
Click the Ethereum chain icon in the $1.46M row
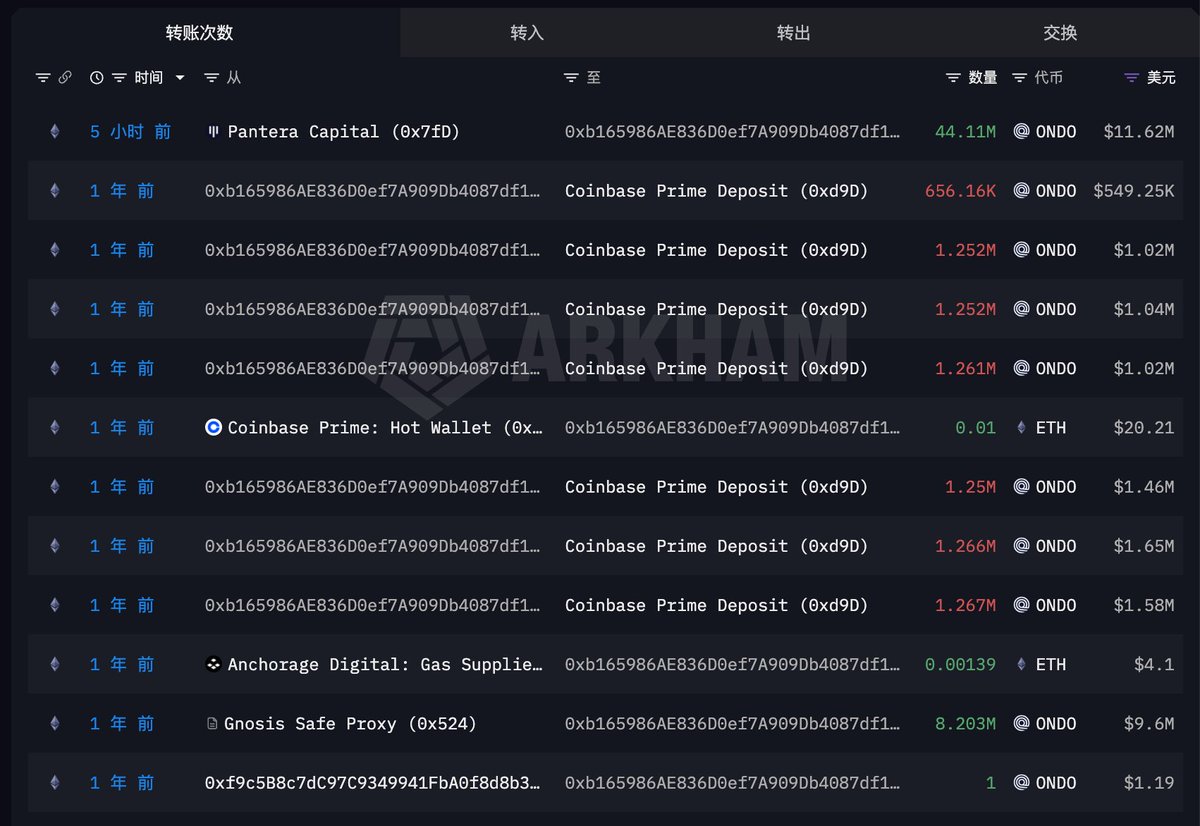tap(55, 486)
